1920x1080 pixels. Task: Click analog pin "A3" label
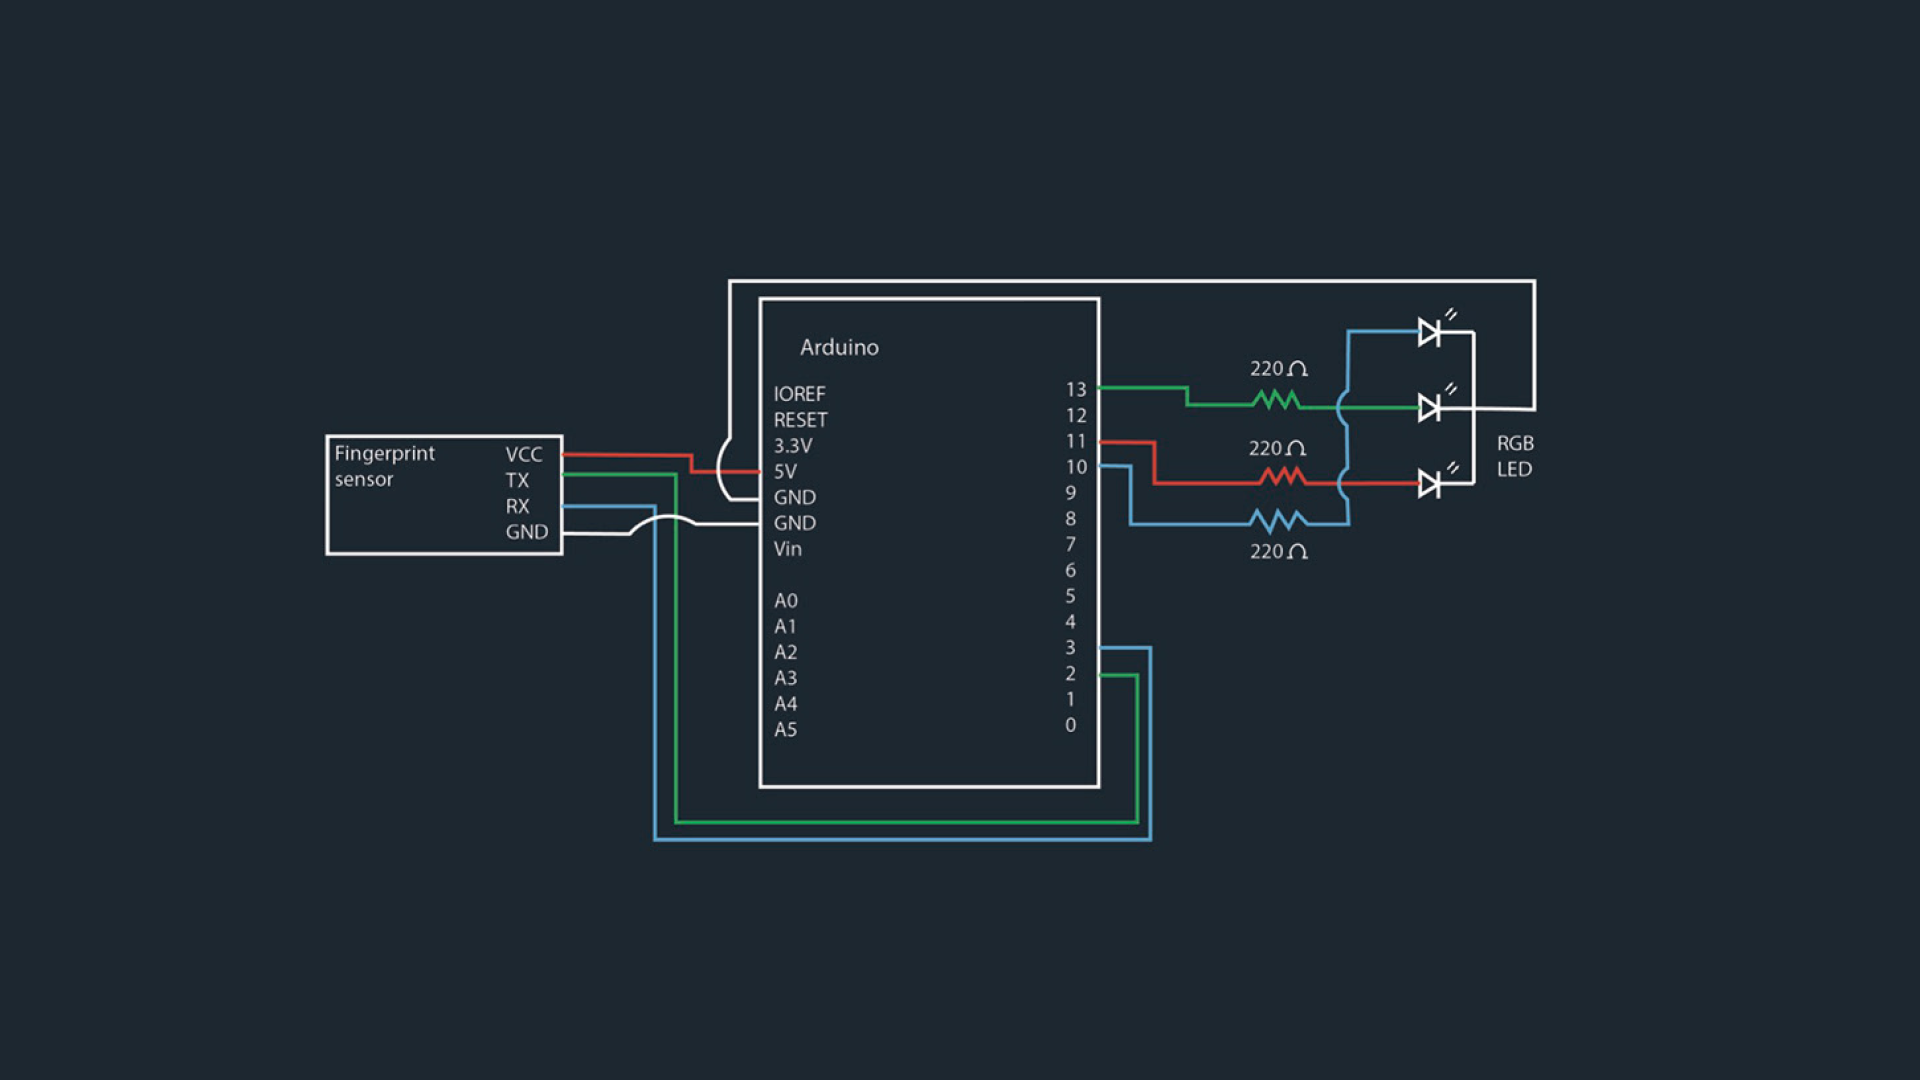coord(785,678)
